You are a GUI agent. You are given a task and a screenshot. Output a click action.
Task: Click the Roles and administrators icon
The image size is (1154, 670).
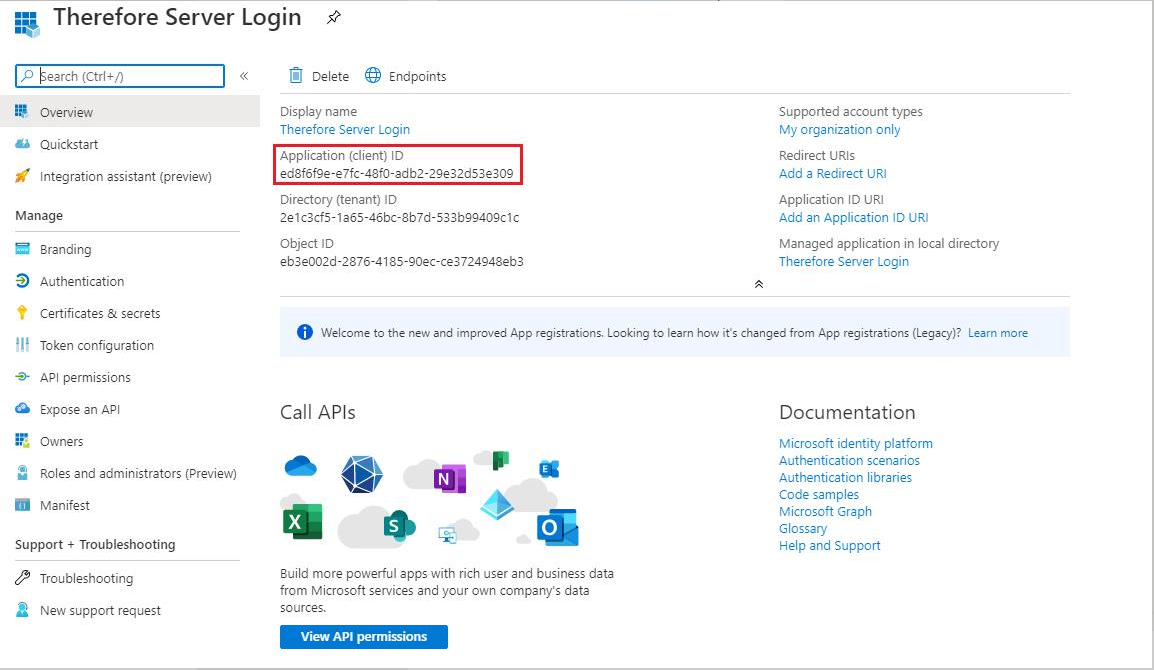(22, 473)
